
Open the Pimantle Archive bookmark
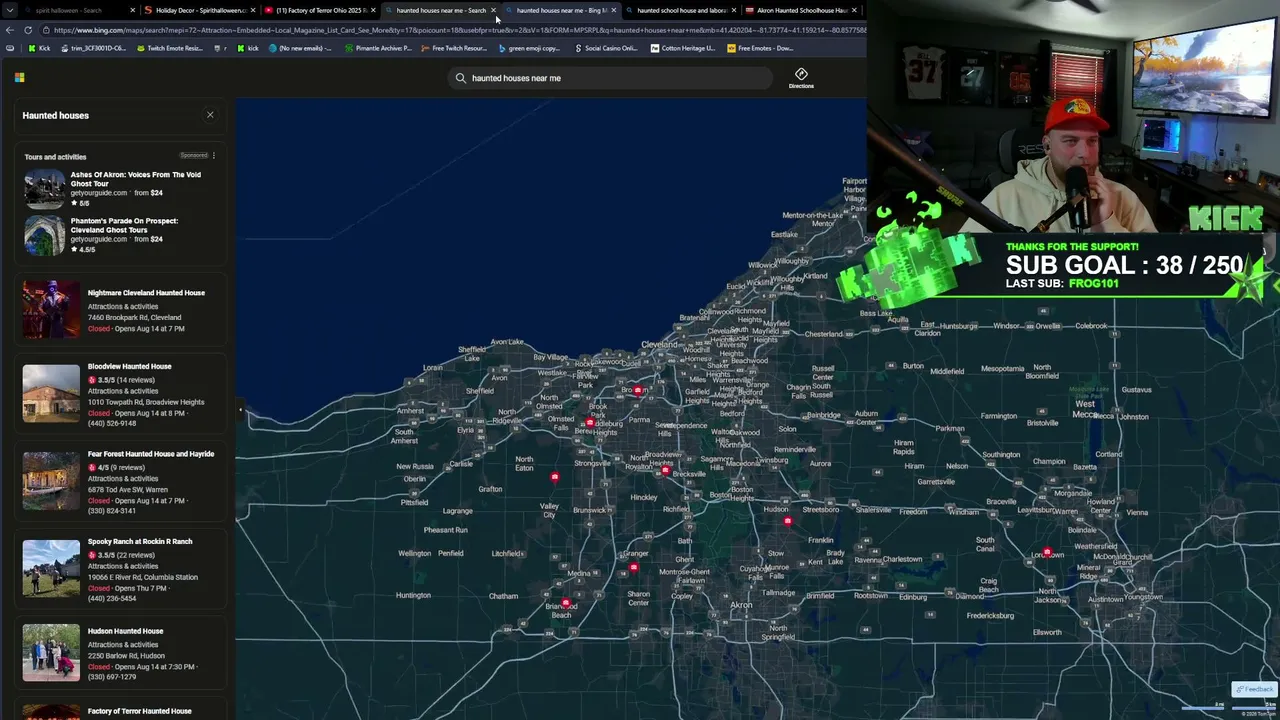[378, 48]
